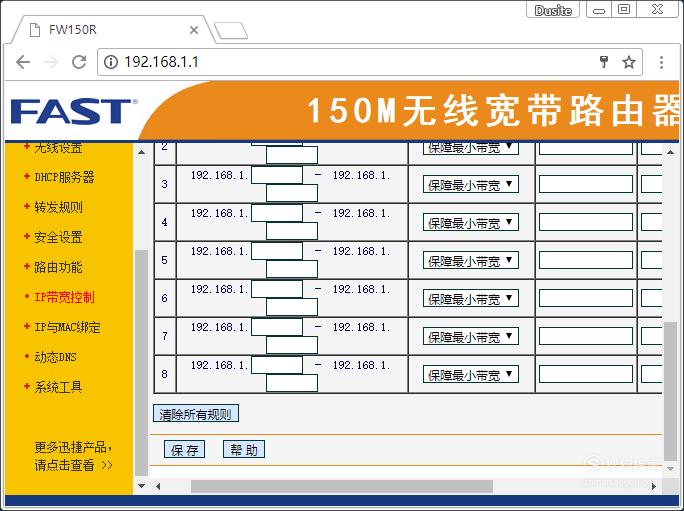
Task: Click the horizontal scrollbar left arrow
Action: pos(158,486)
